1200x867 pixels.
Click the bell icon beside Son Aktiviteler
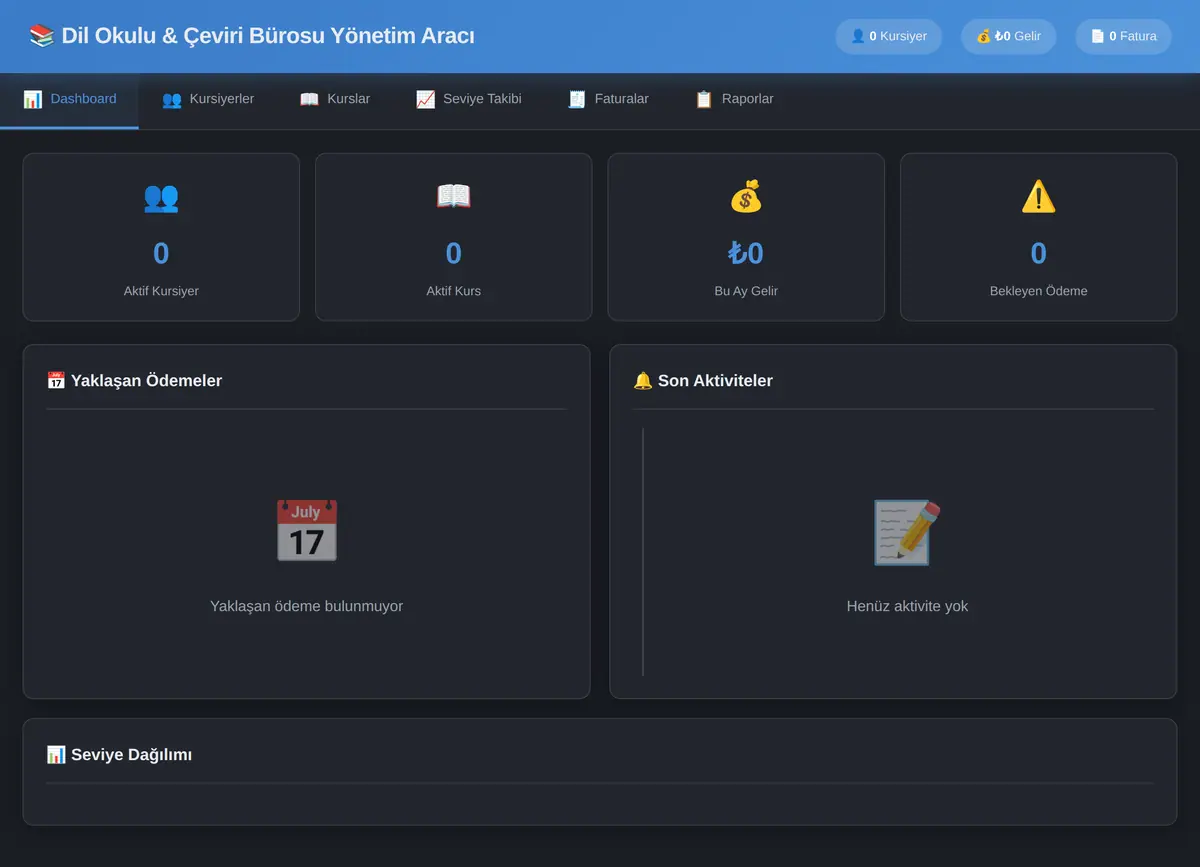coord(643,381)
